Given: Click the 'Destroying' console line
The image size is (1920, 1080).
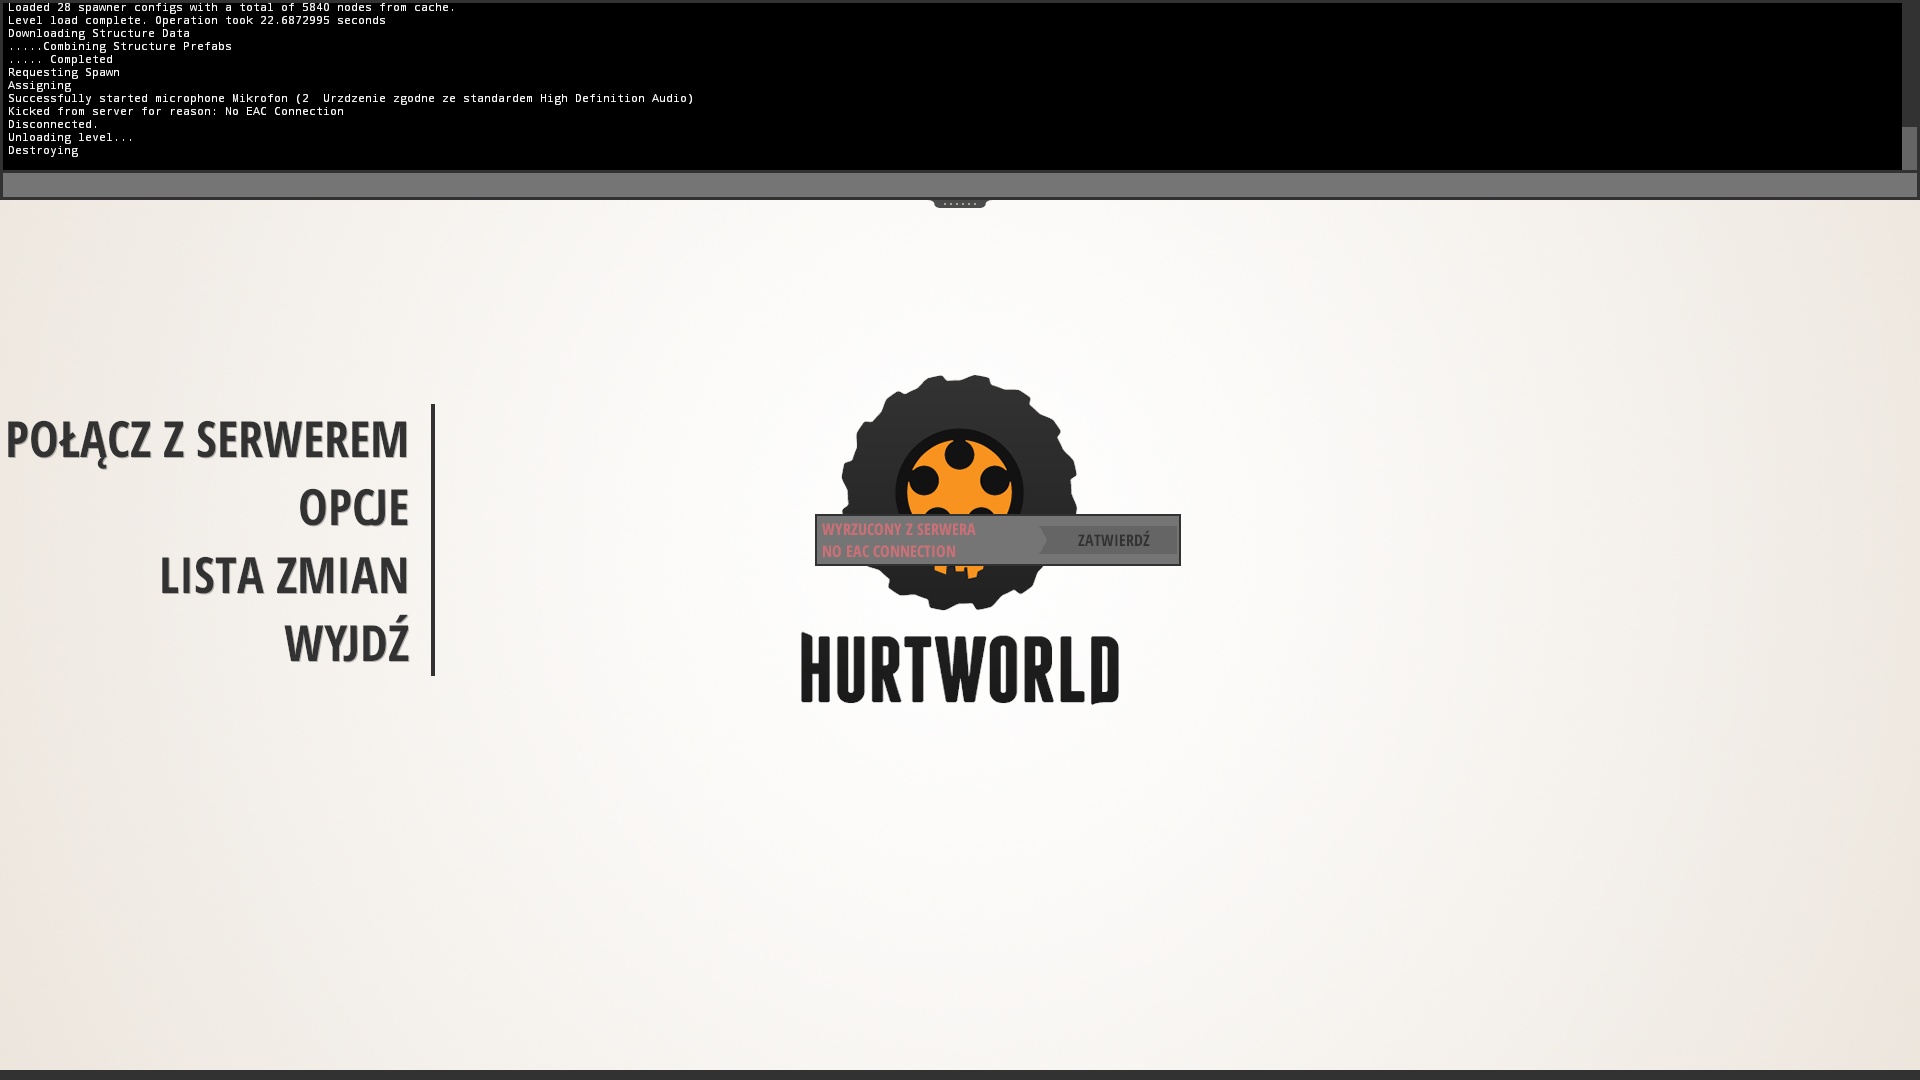Looking at the screenshot, I should click(x=43, y=150).
